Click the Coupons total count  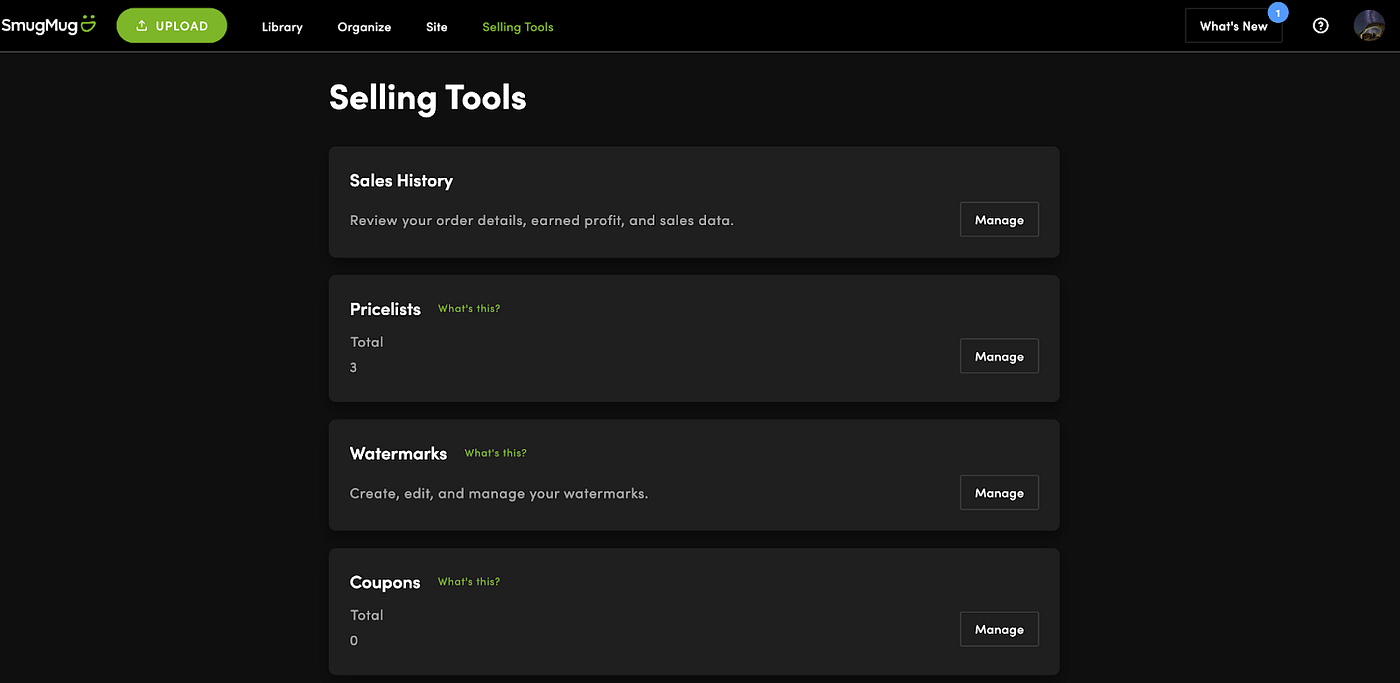coord(354,641)
